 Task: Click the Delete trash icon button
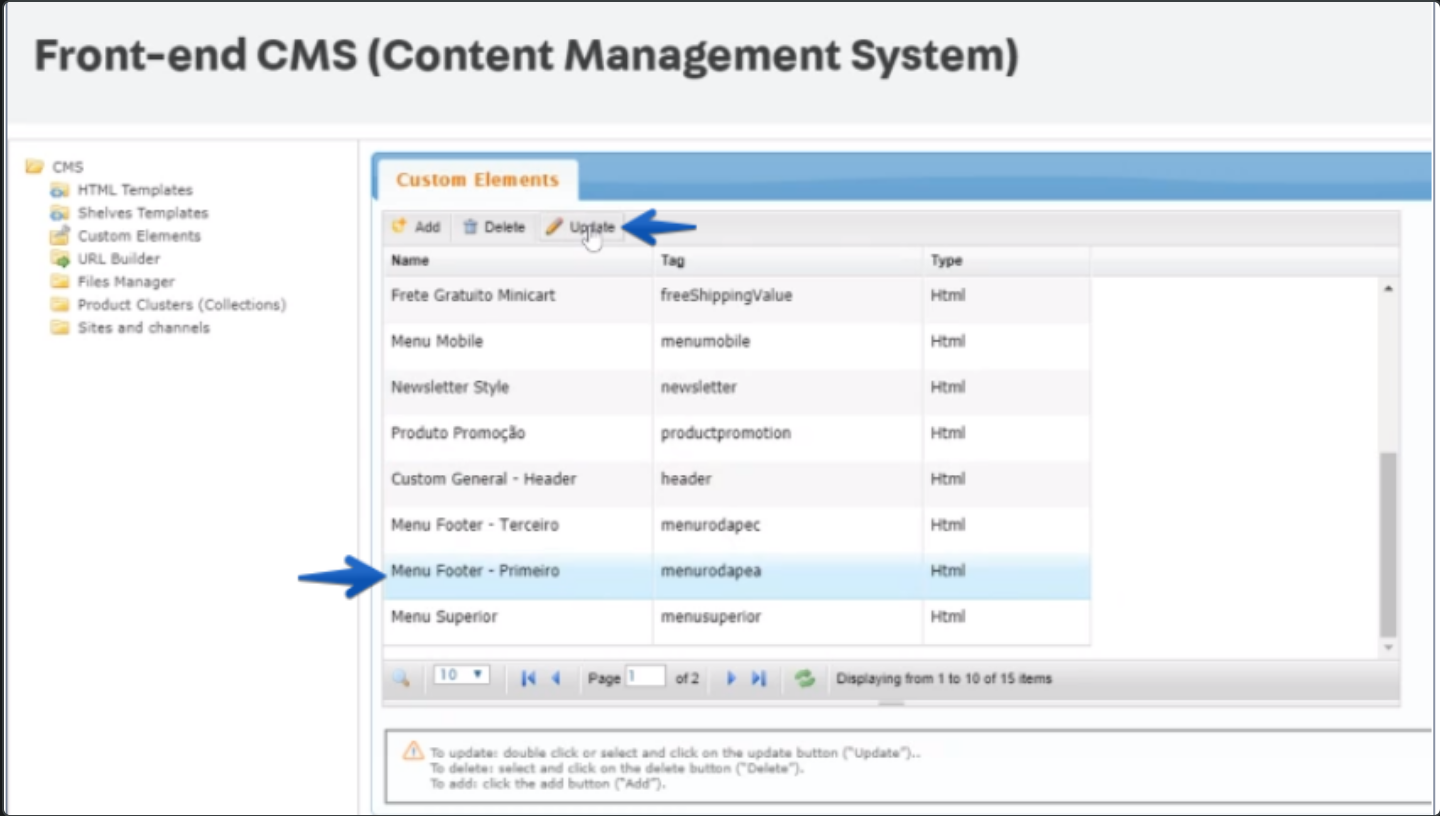[x=494, y=227]
